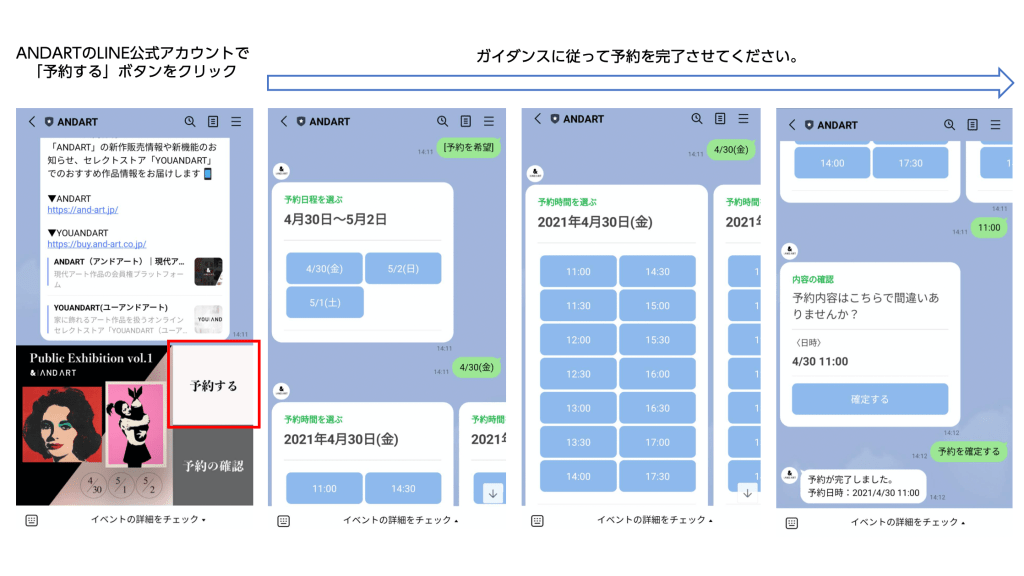This screenshot has width=1024, height=576.
Task: Pick the 12:30 time slot
Action: click(578, 374)
